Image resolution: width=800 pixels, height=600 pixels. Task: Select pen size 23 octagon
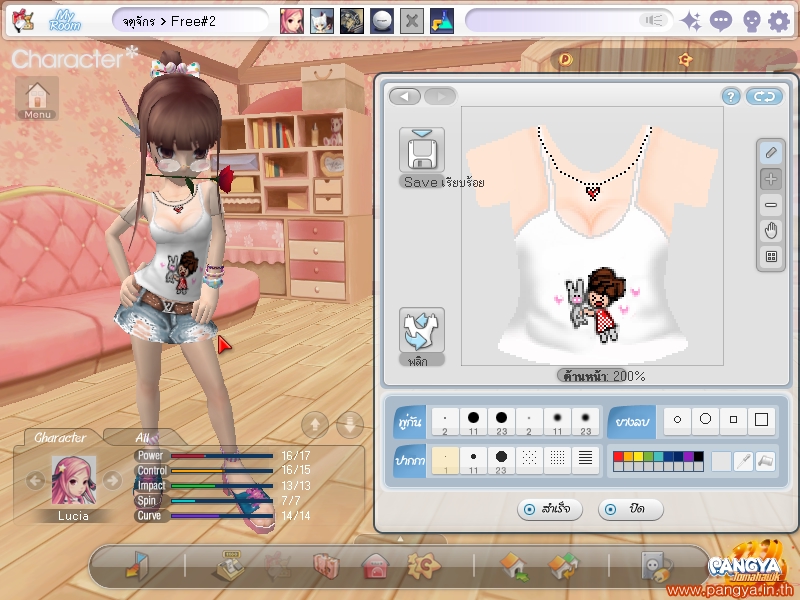[x=502, y=461]
